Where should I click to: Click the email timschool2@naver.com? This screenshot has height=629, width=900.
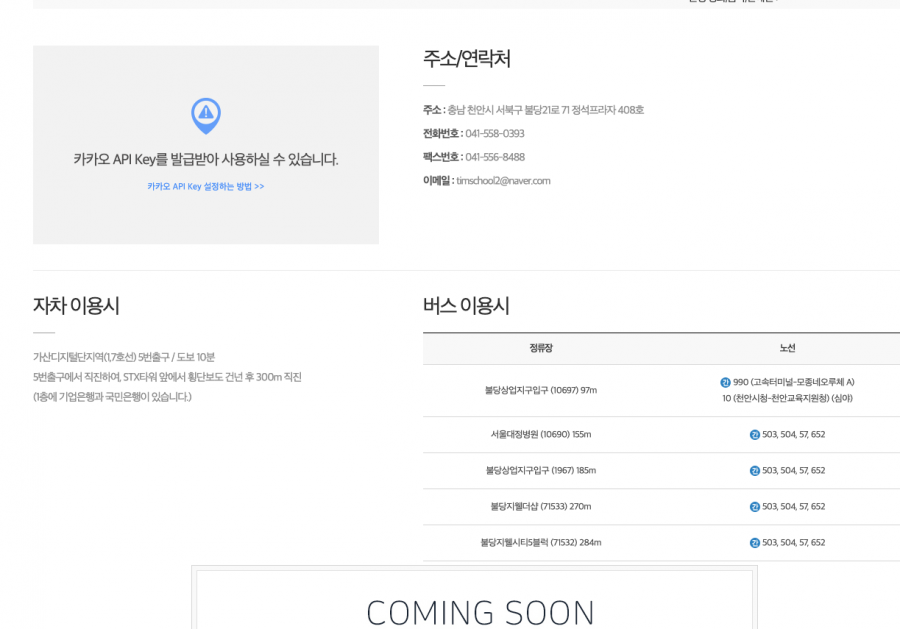503,181
